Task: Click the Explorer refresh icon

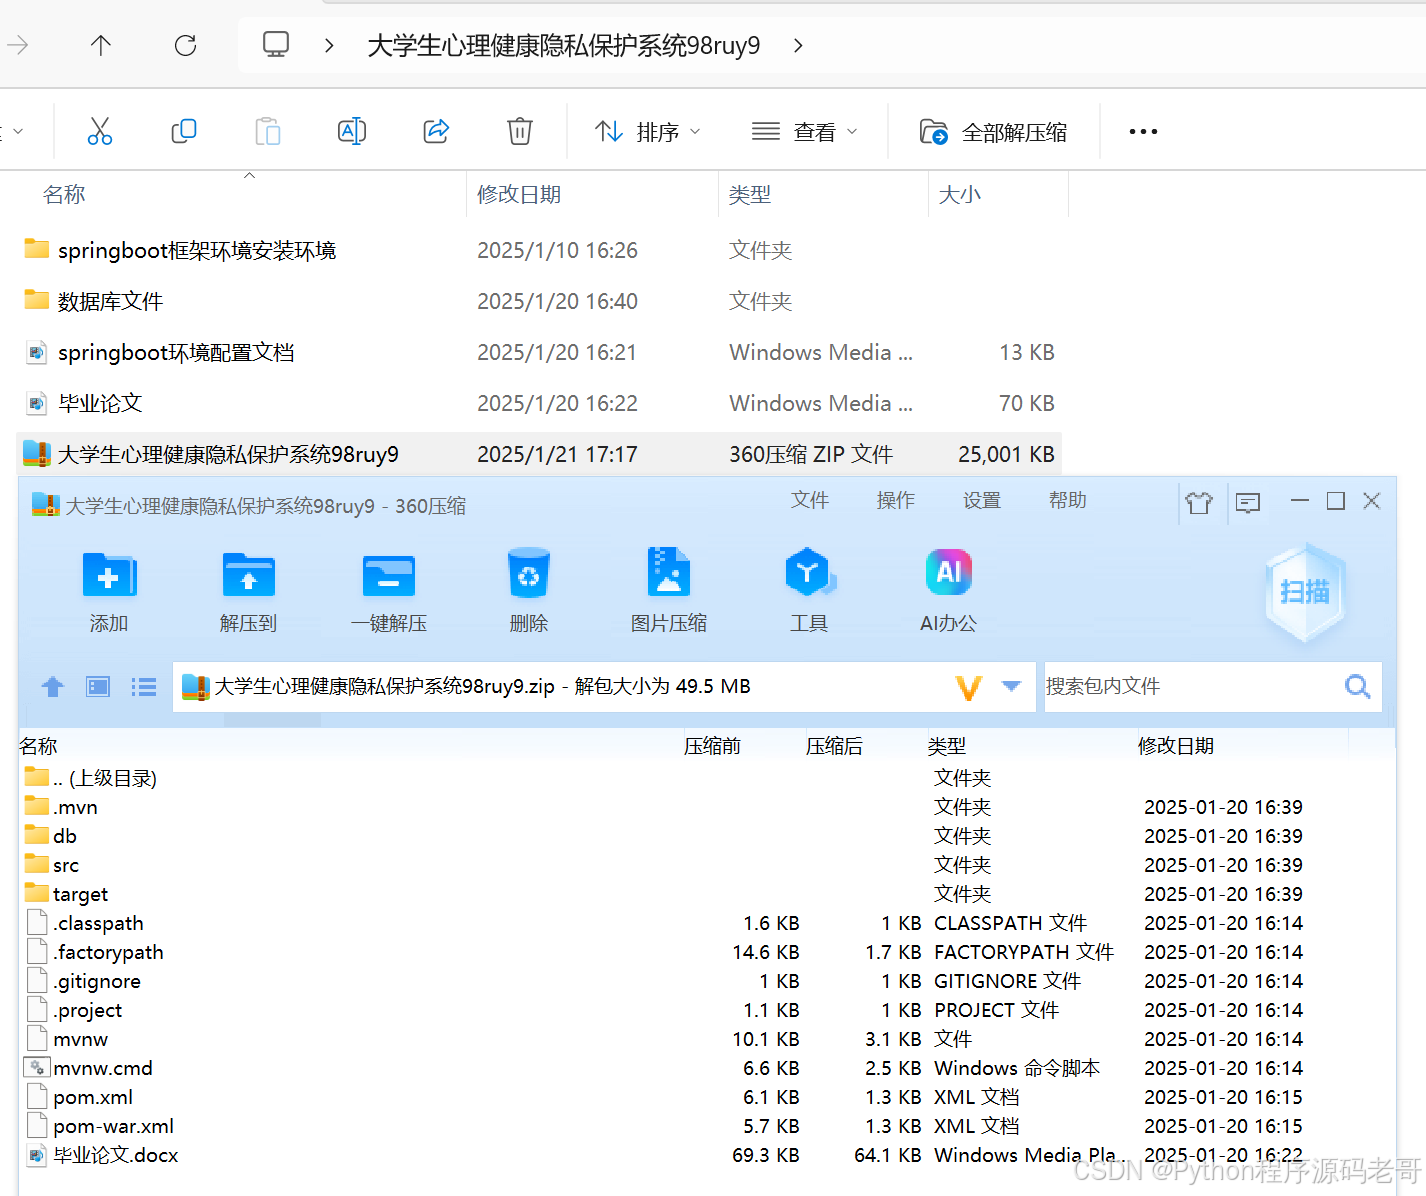Action: 185,45
